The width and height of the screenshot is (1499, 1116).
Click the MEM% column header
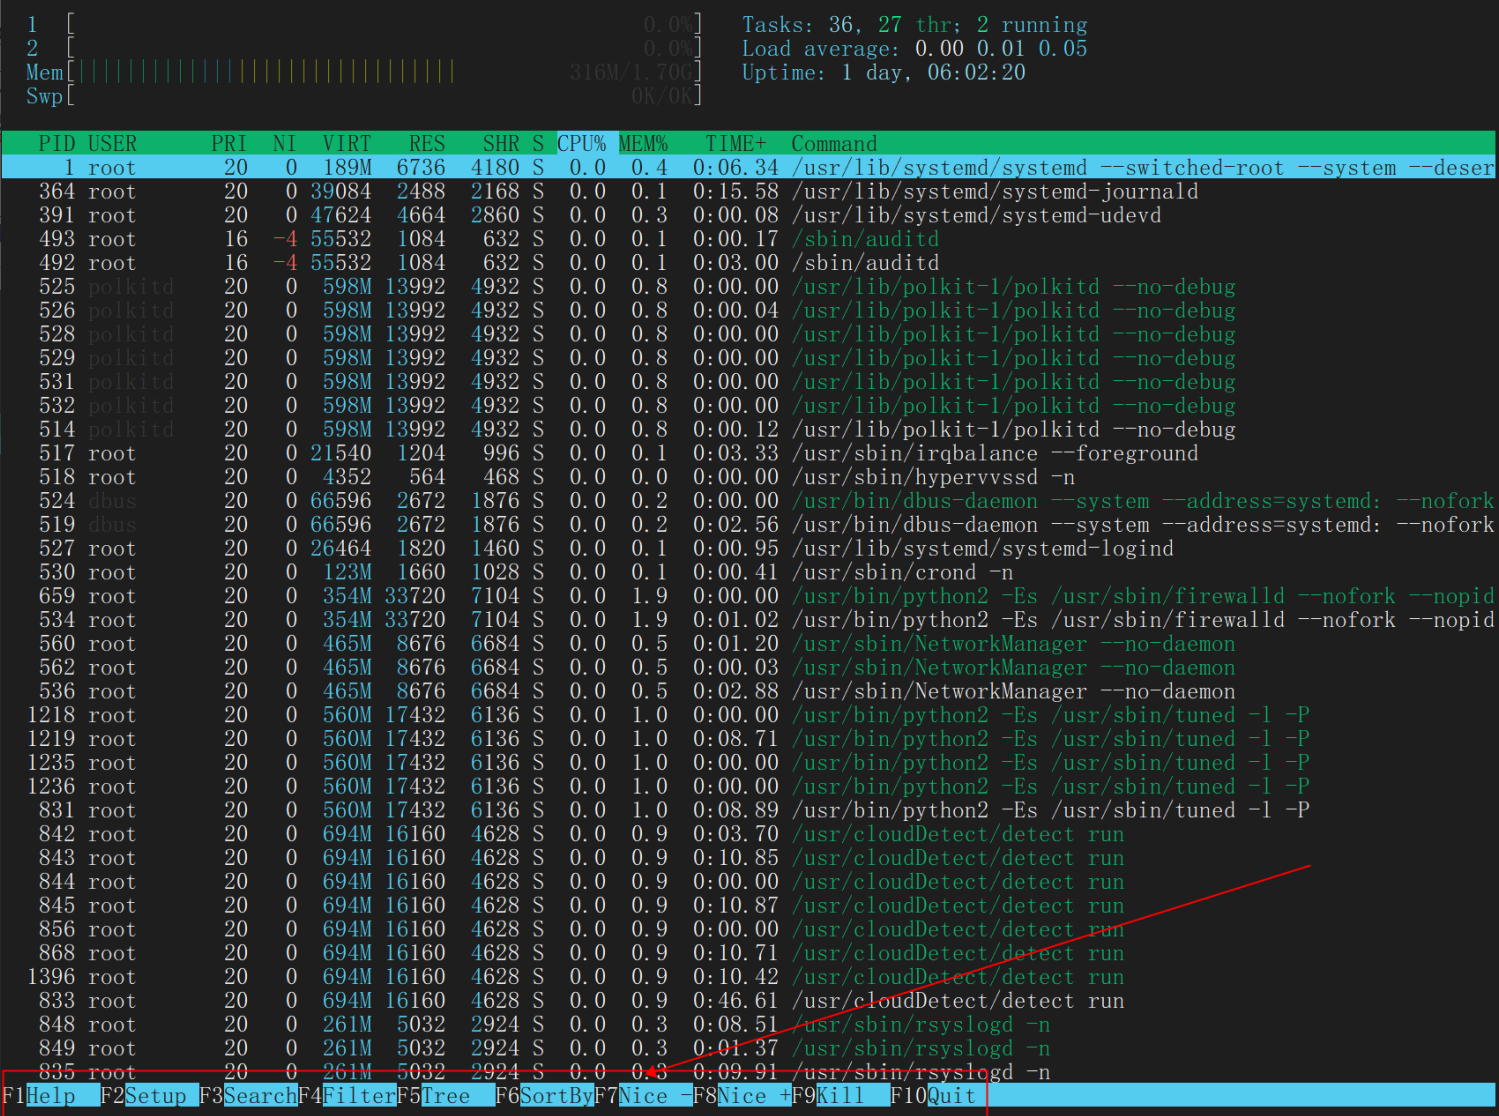pyautogui.click(x=643, y=144)
